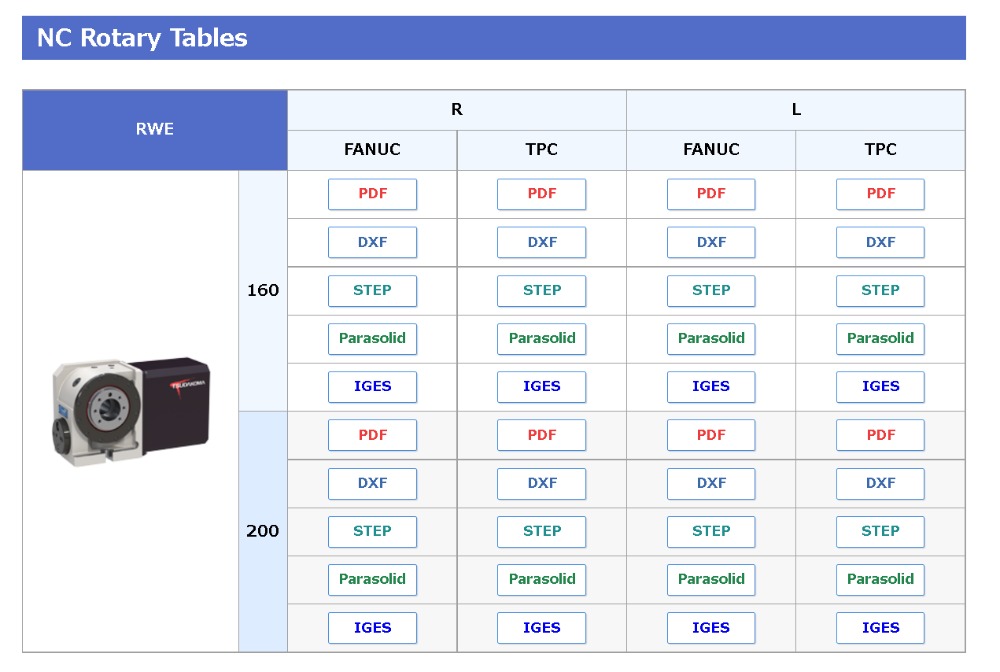Download STEP for RWE 160 R TPC
1000x672 pixels.
(541, 291)
